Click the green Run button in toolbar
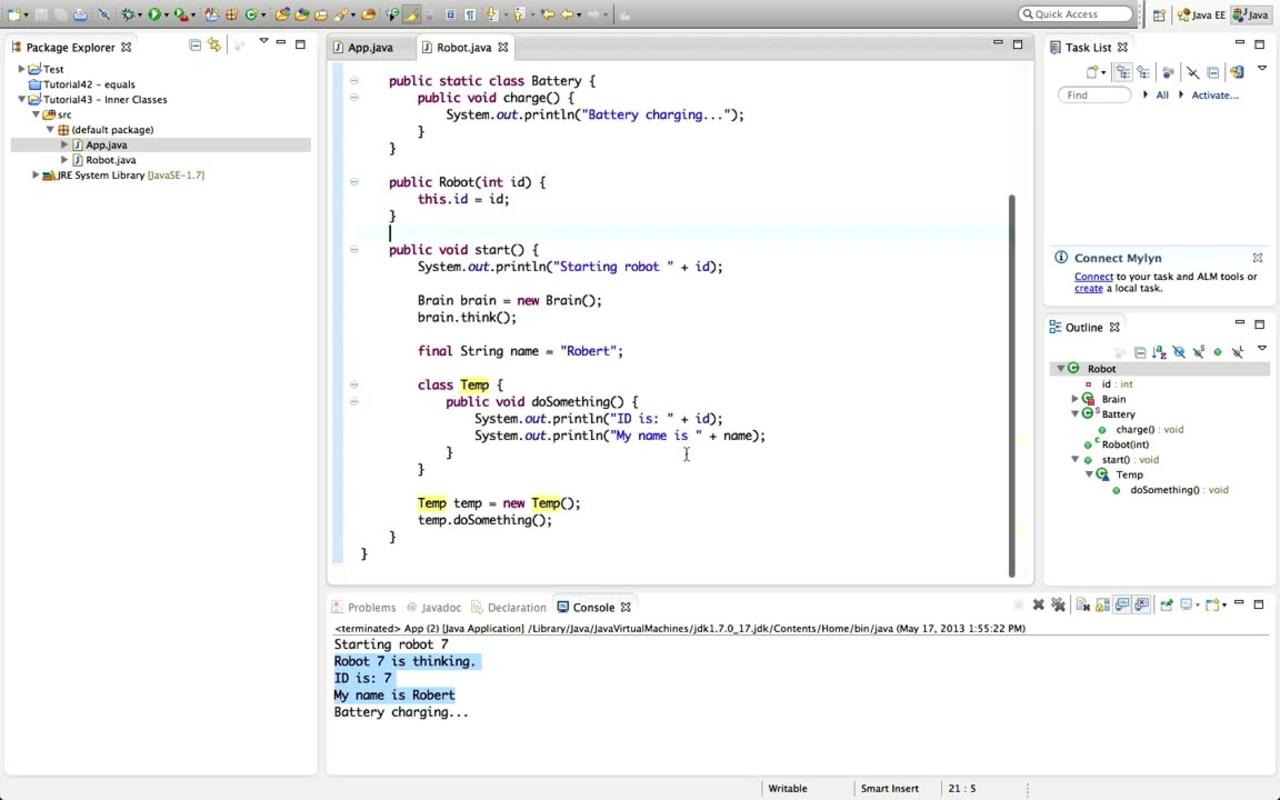 pos(154,14)
